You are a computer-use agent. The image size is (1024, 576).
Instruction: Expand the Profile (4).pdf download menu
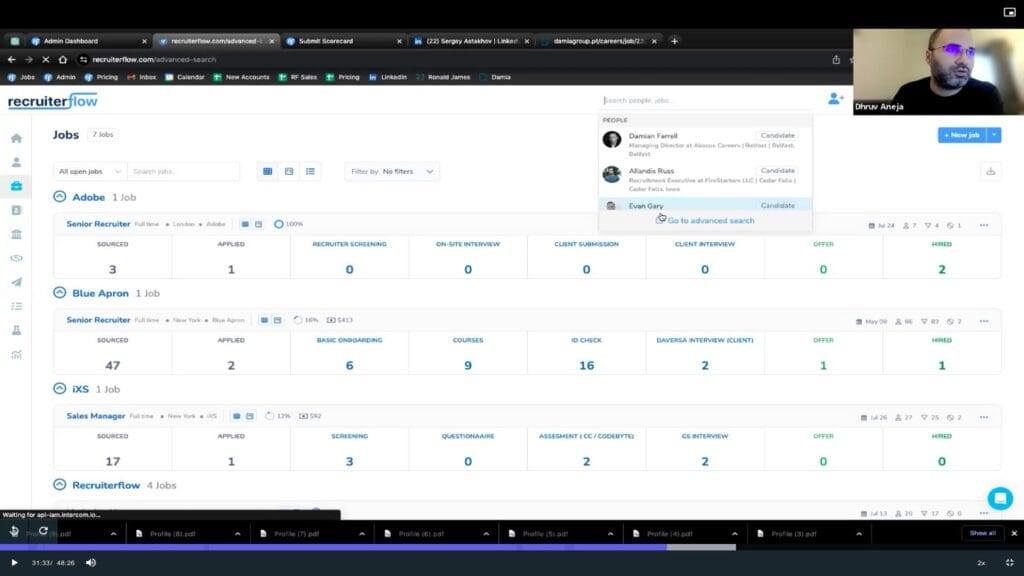coord(735,534)
